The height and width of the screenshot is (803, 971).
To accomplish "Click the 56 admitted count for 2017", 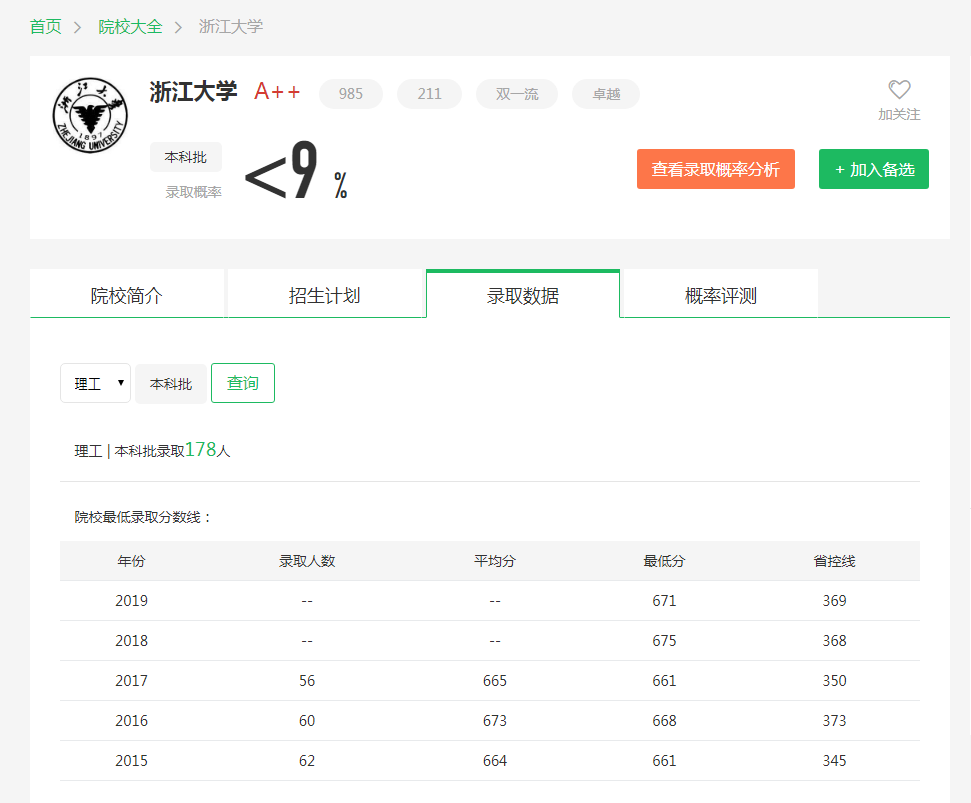I will tap(307, 681).
